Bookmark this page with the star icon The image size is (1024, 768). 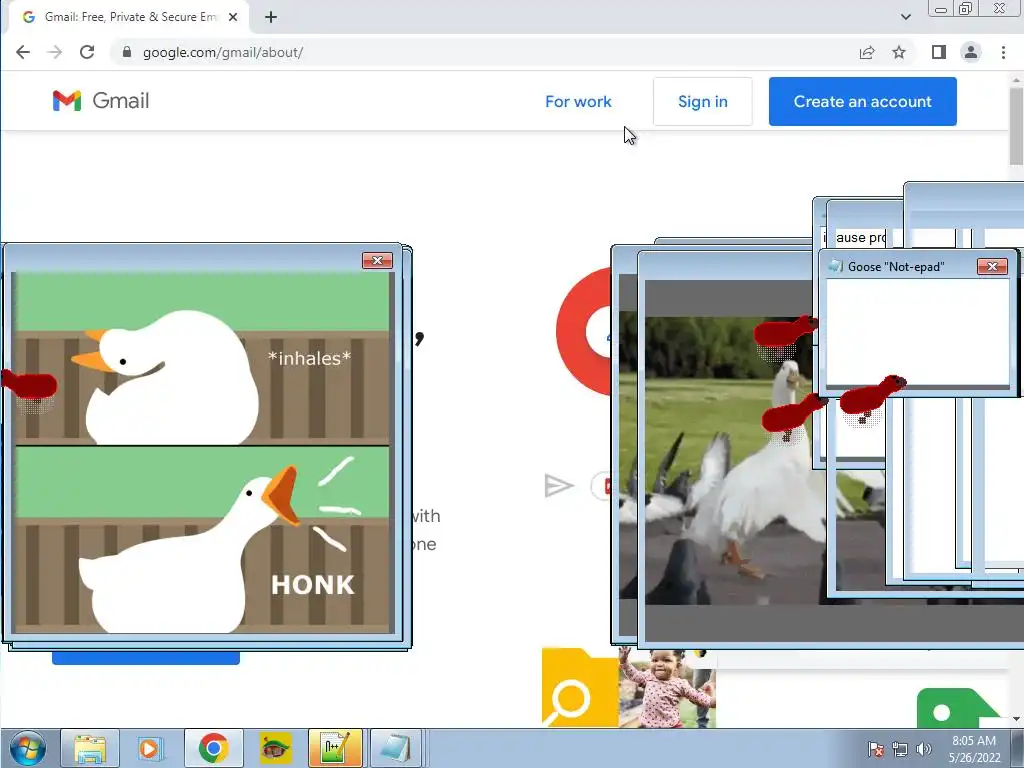point(899,52)
